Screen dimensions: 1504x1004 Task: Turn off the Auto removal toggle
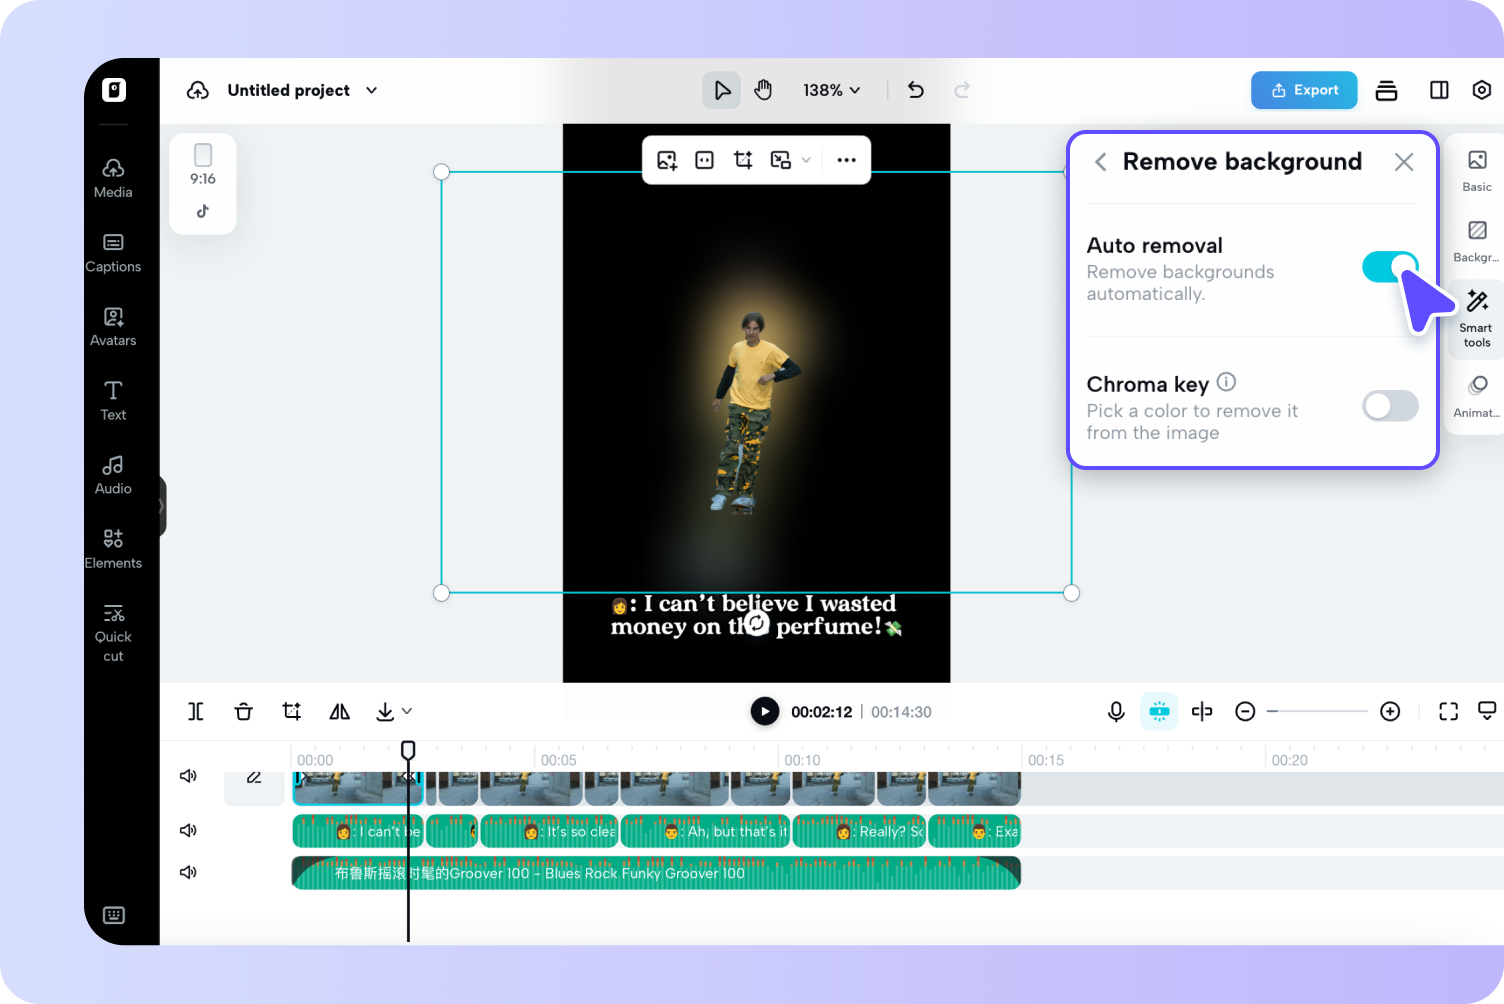(1390, 267)
